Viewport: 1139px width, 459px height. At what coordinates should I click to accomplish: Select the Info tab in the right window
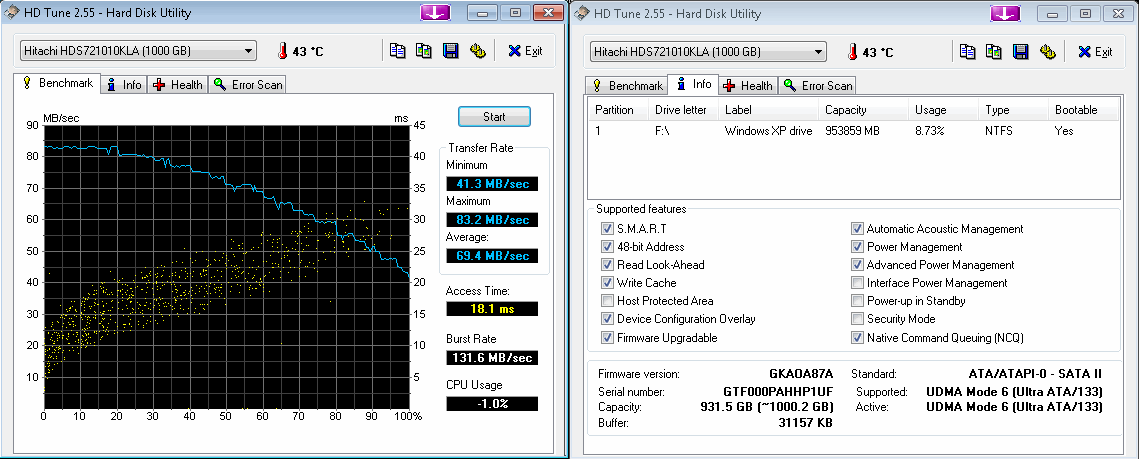(x=694, y=84)
